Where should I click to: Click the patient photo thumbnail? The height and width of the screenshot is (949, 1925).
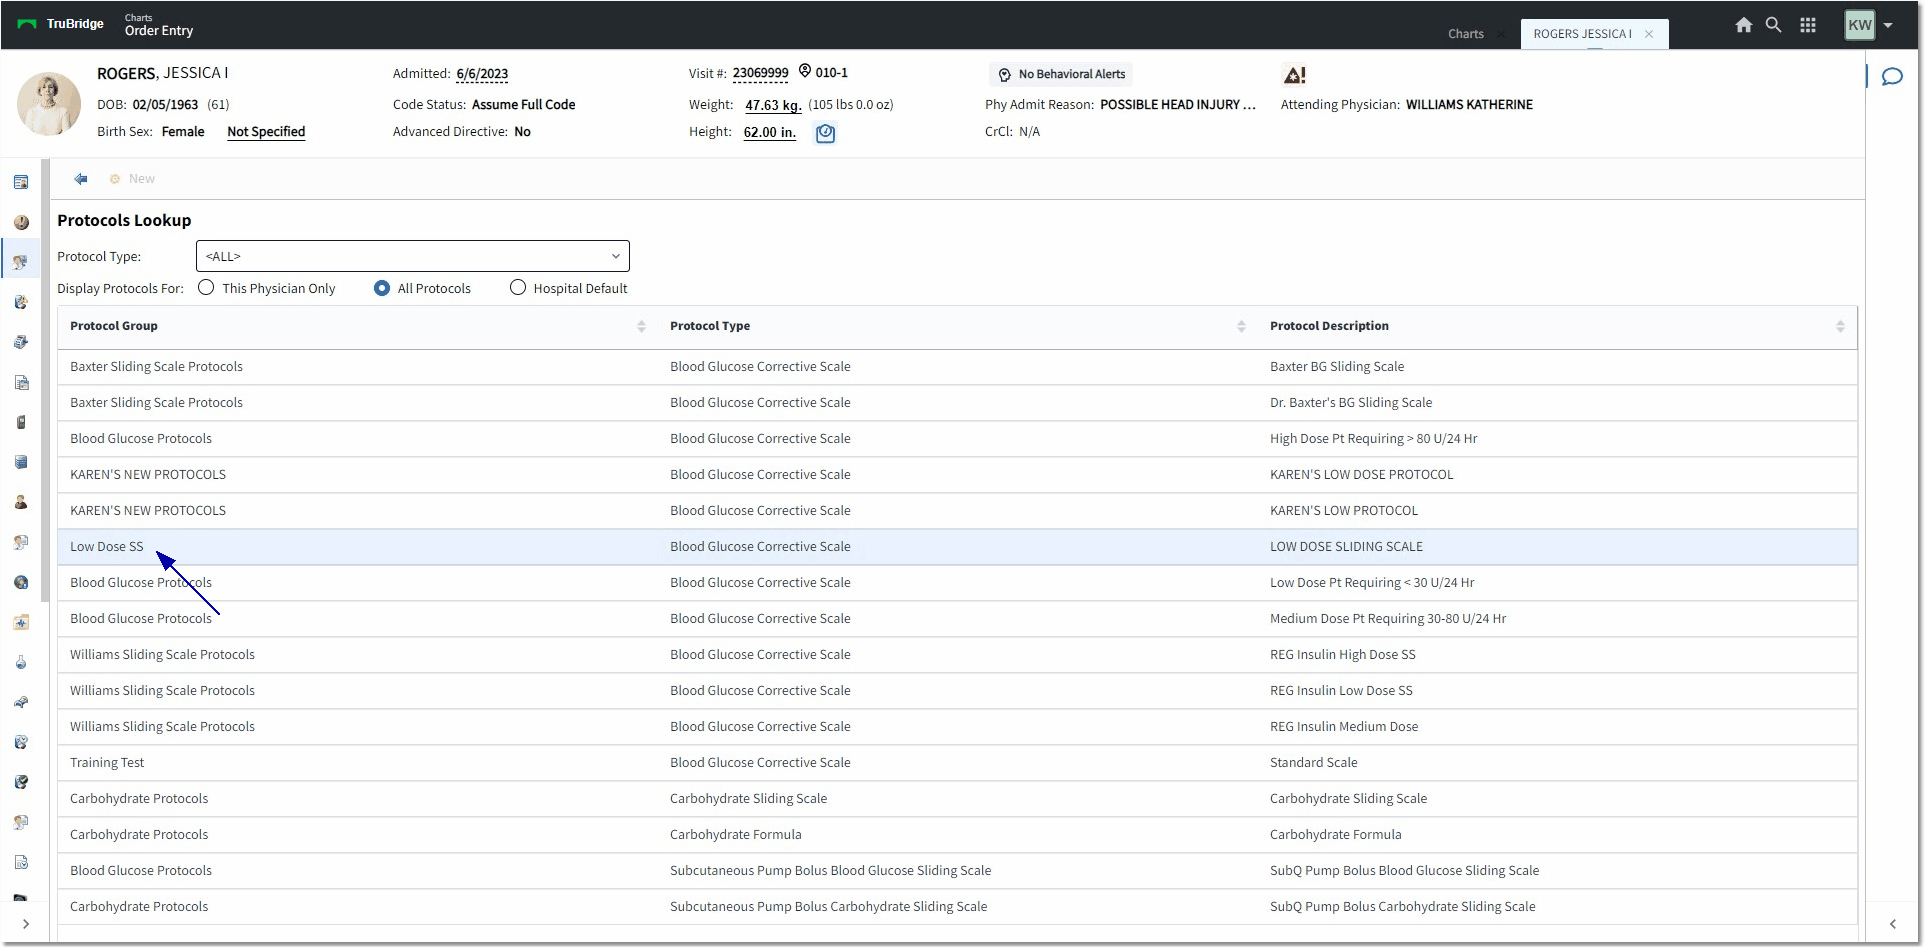49,103
